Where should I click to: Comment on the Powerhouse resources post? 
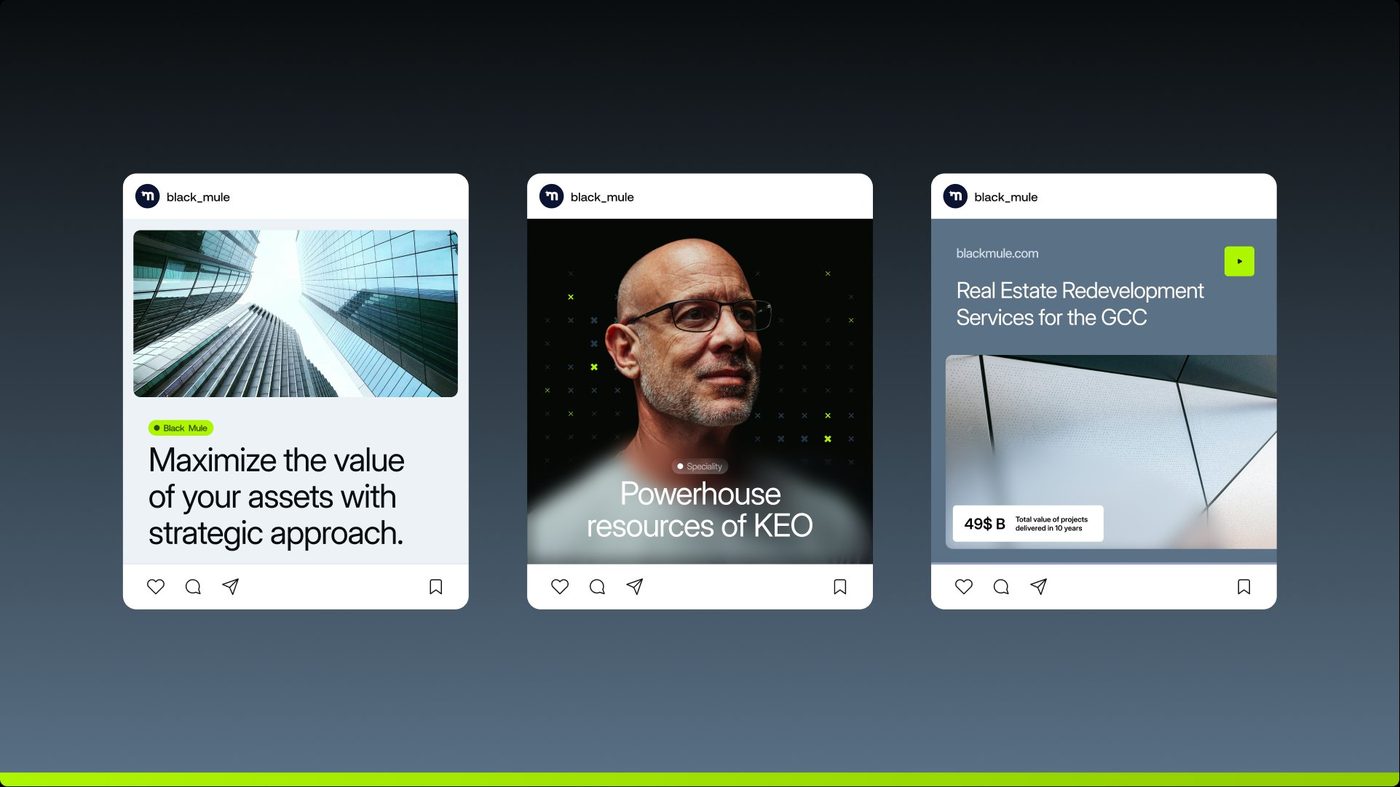tap(597, 587)
